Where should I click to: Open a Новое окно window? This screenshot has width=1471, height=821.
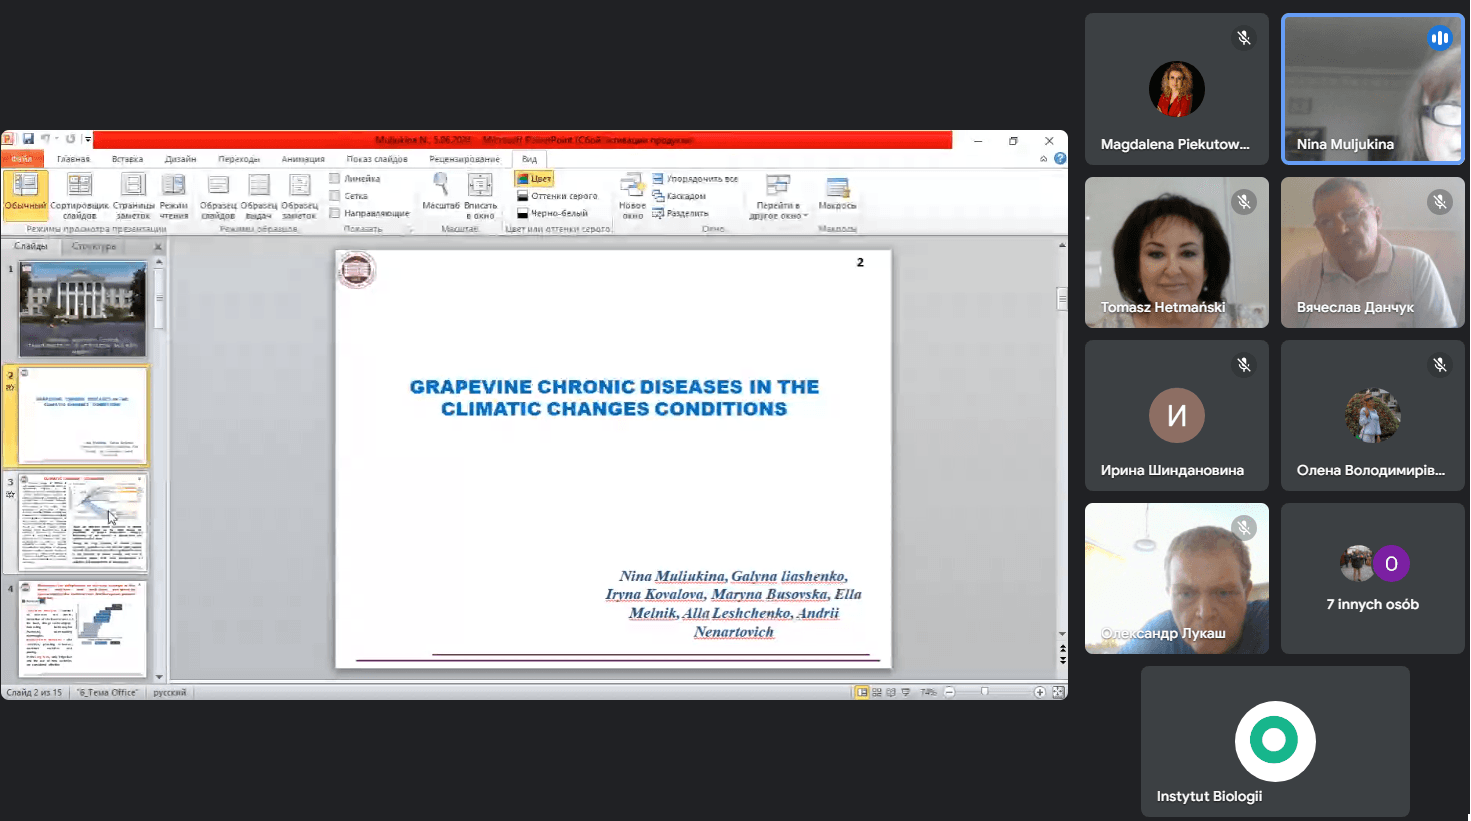tap(632, 195)
